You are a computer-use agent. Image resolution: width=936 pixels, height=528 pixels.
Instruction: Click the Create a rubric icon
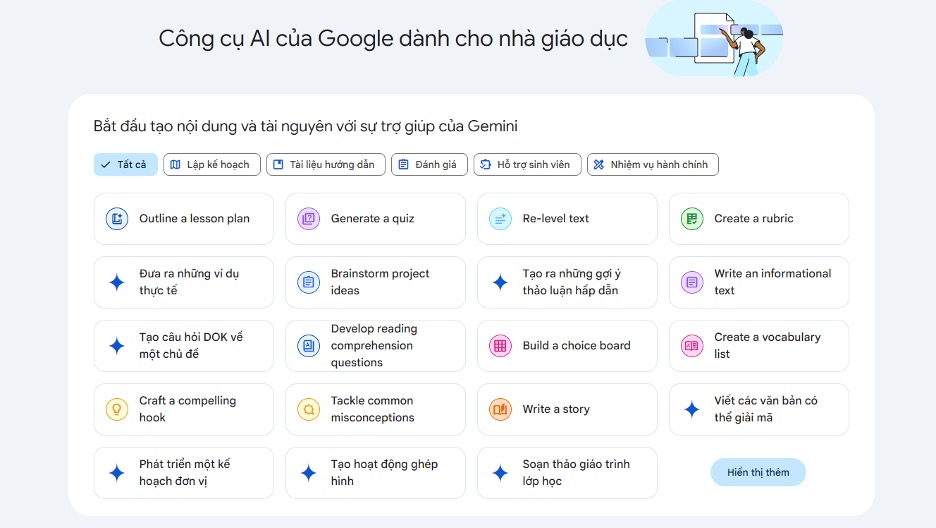pyautogui.click(x=692, y=219)
